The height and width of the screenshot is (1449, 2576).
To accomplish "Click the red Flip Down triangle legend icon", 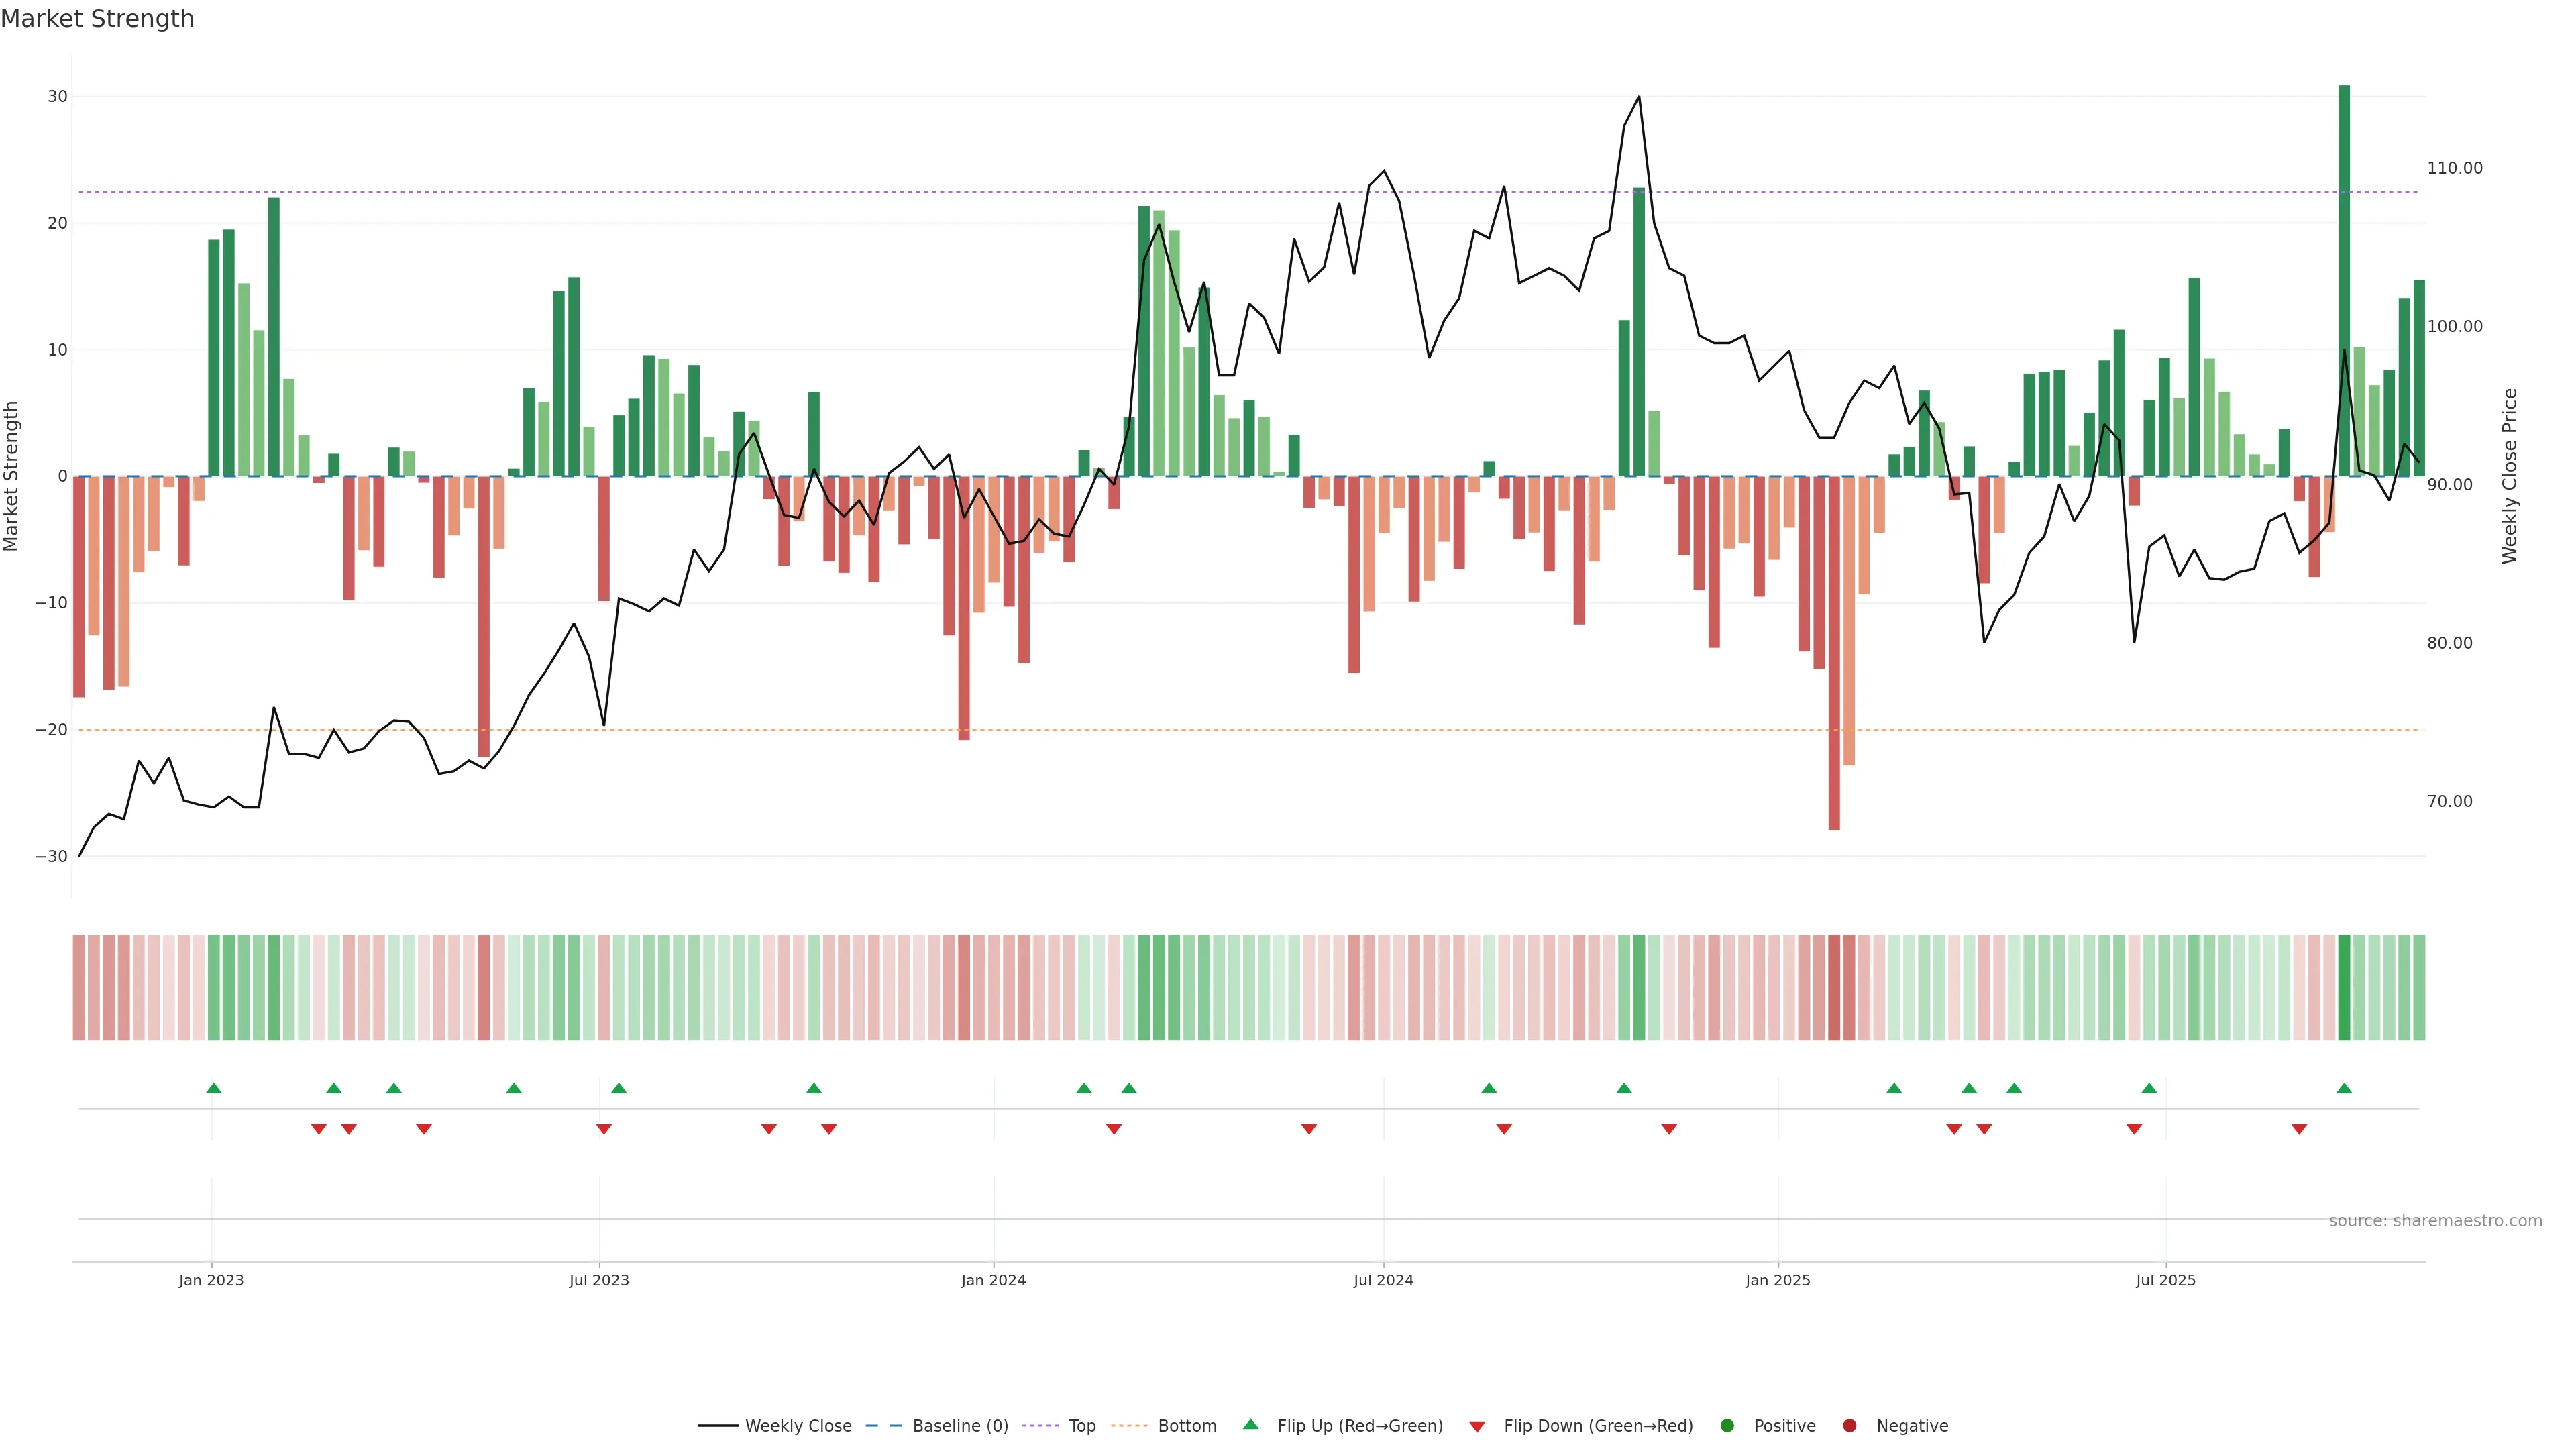I will click(x=1477, y=1426).
